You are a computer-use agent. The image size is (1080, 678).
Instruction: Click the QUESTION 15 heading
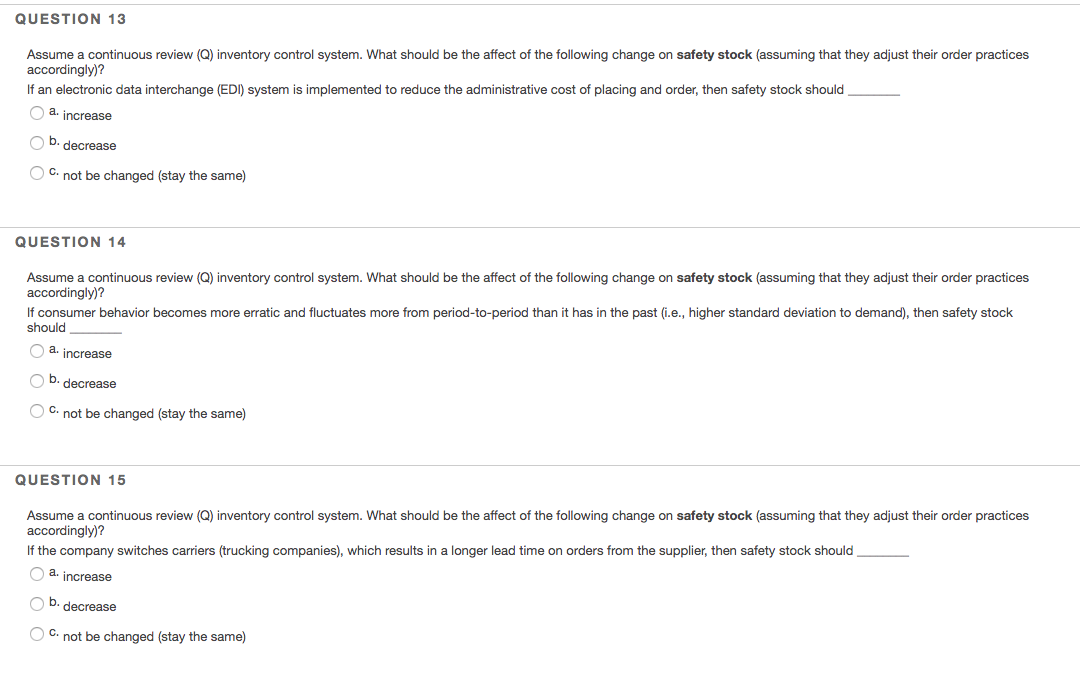coord(70,479)
